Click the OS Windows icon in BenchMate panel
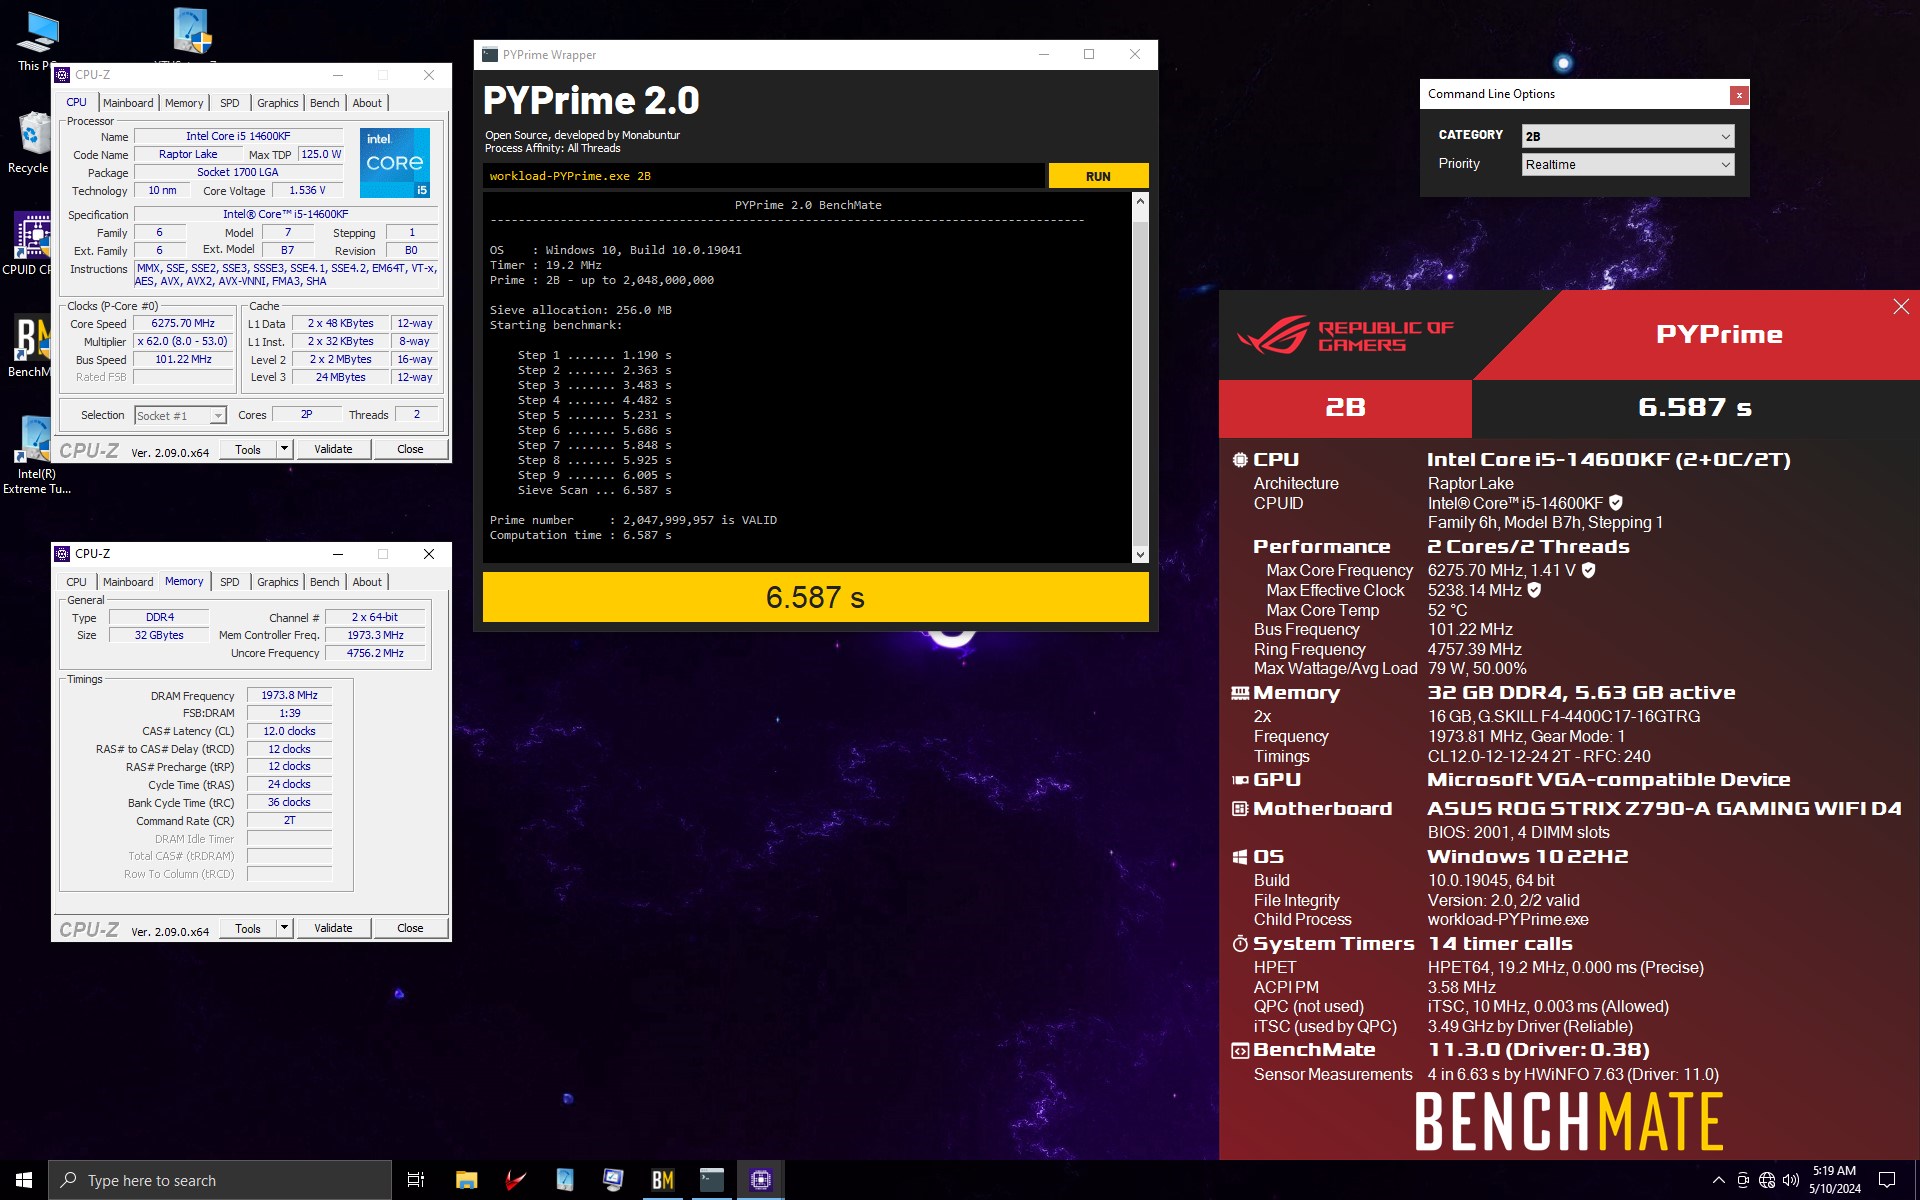The height and width of the screenshot is (1200, 1920). (x=1240, y=857)
